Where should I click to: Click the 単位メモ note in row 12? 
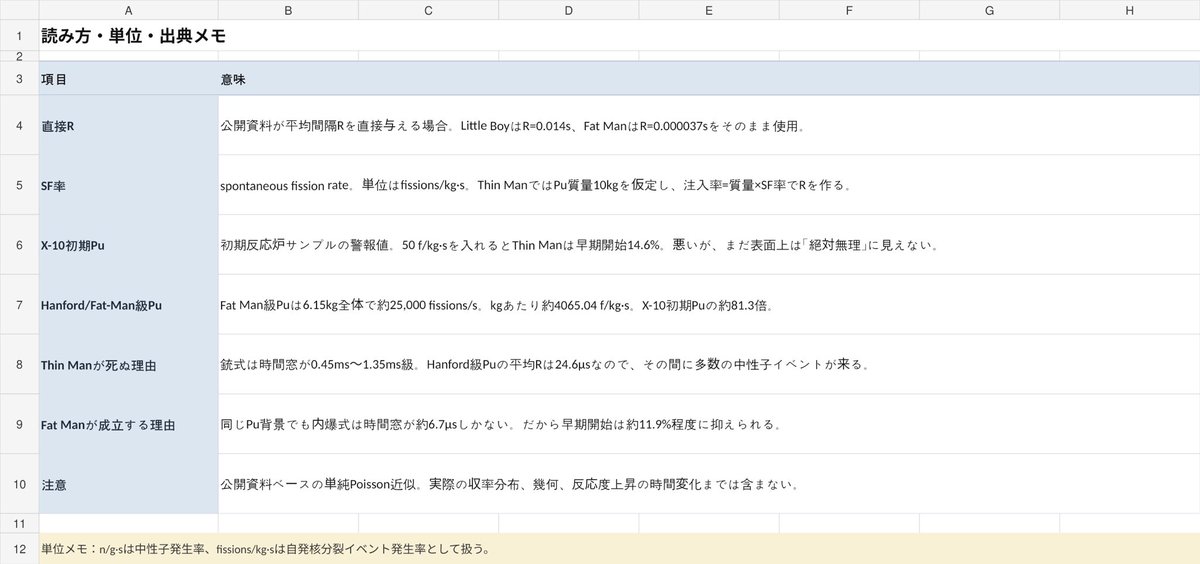619,549
